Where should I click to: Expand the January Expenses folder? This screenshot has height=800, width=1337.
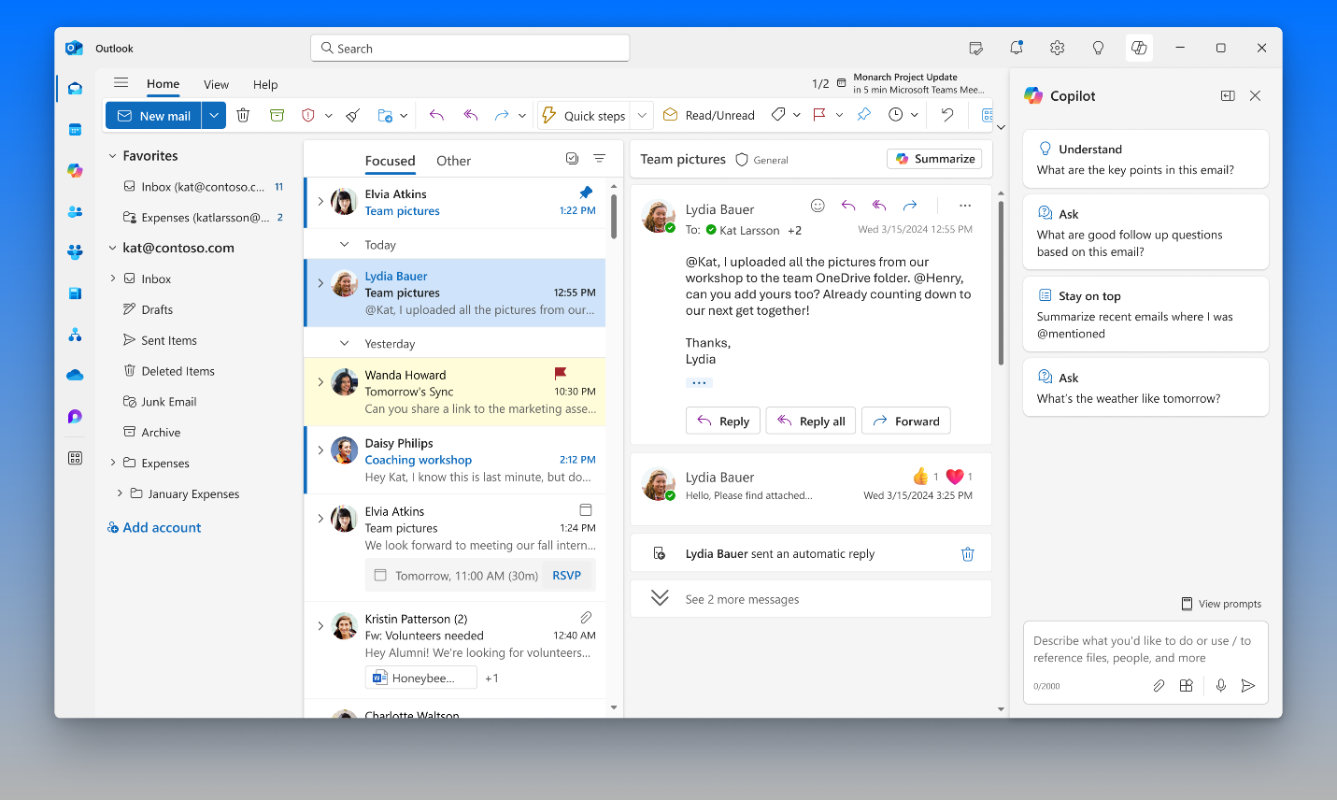click(x=120, y=494)
